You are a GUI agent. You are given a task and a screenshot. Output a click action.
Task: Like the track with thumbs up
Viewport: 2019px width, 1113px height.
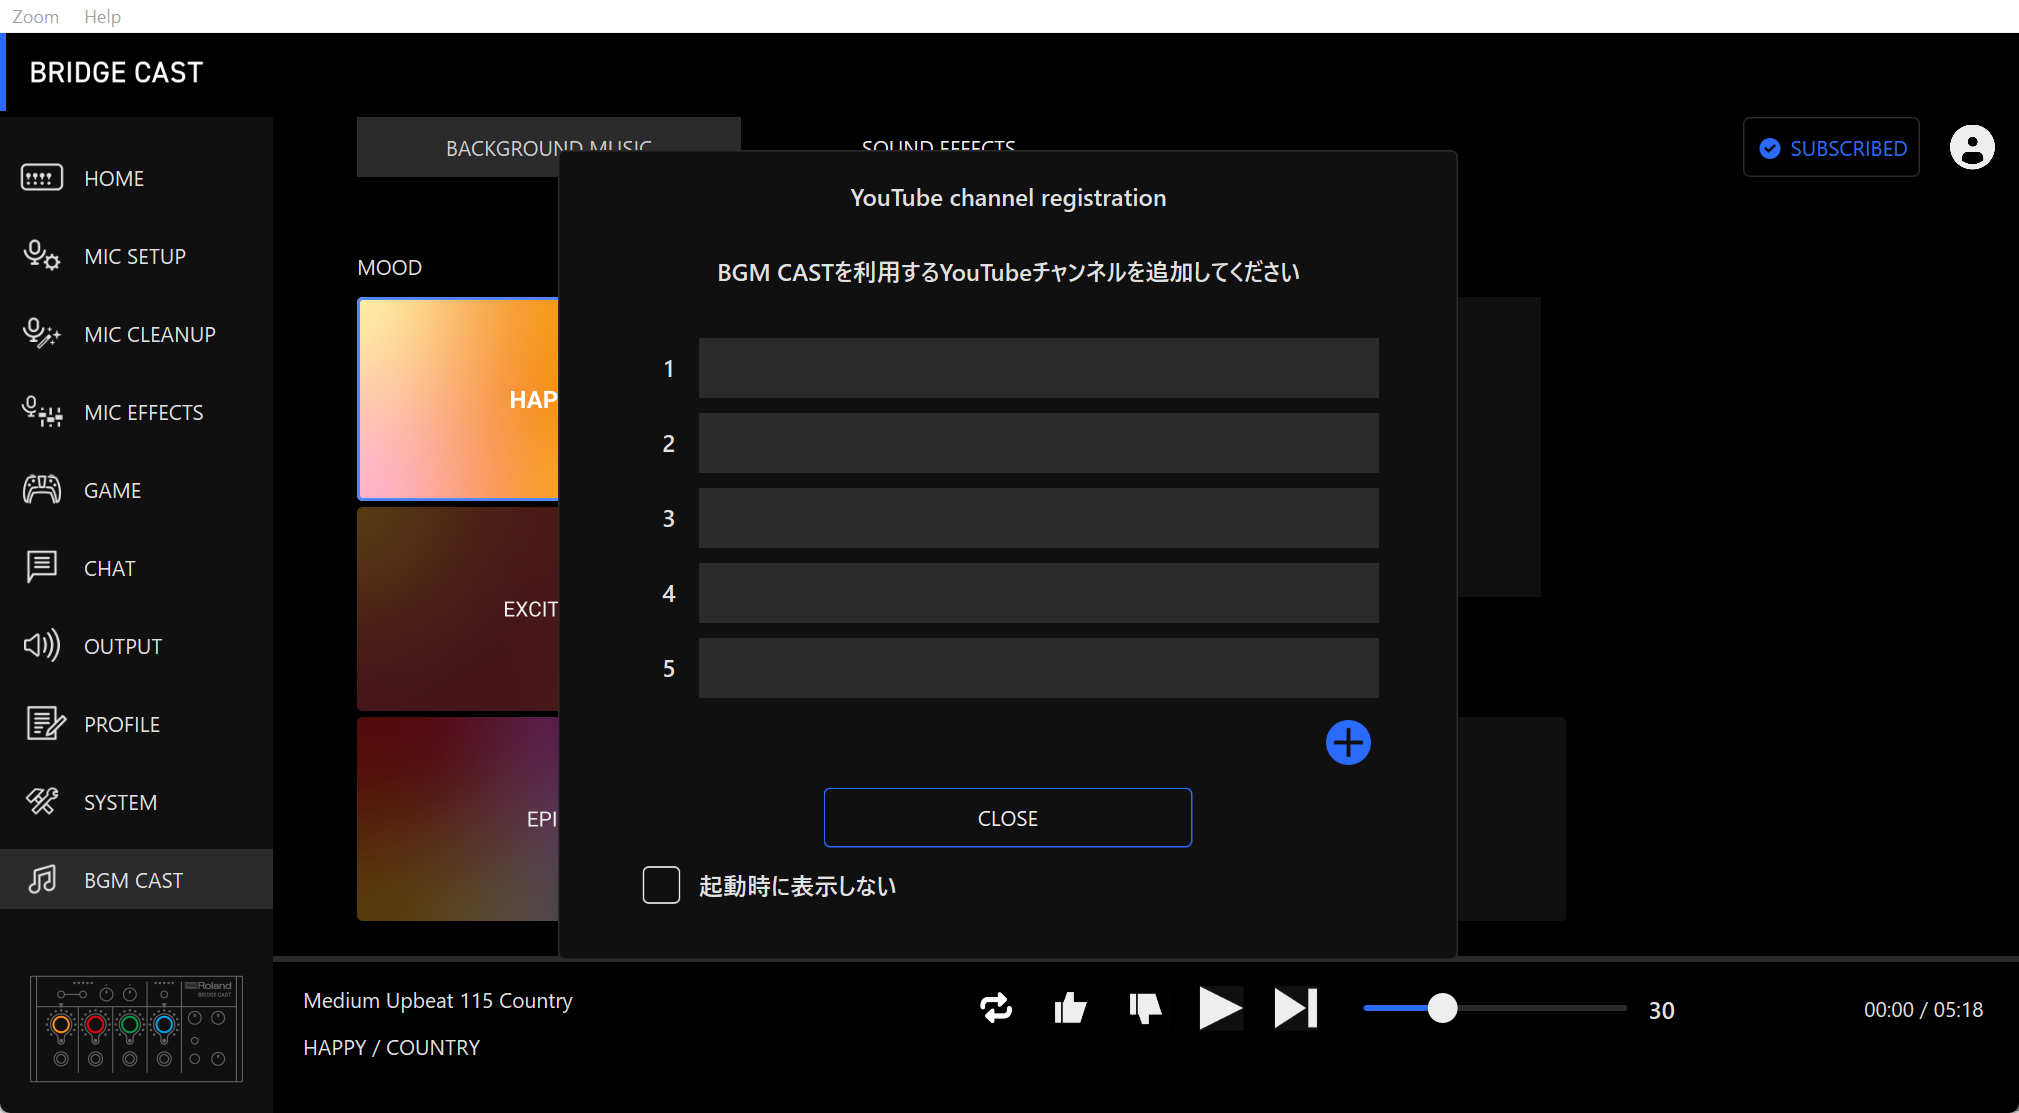pyautogui.click(x=1070, y=1009)
